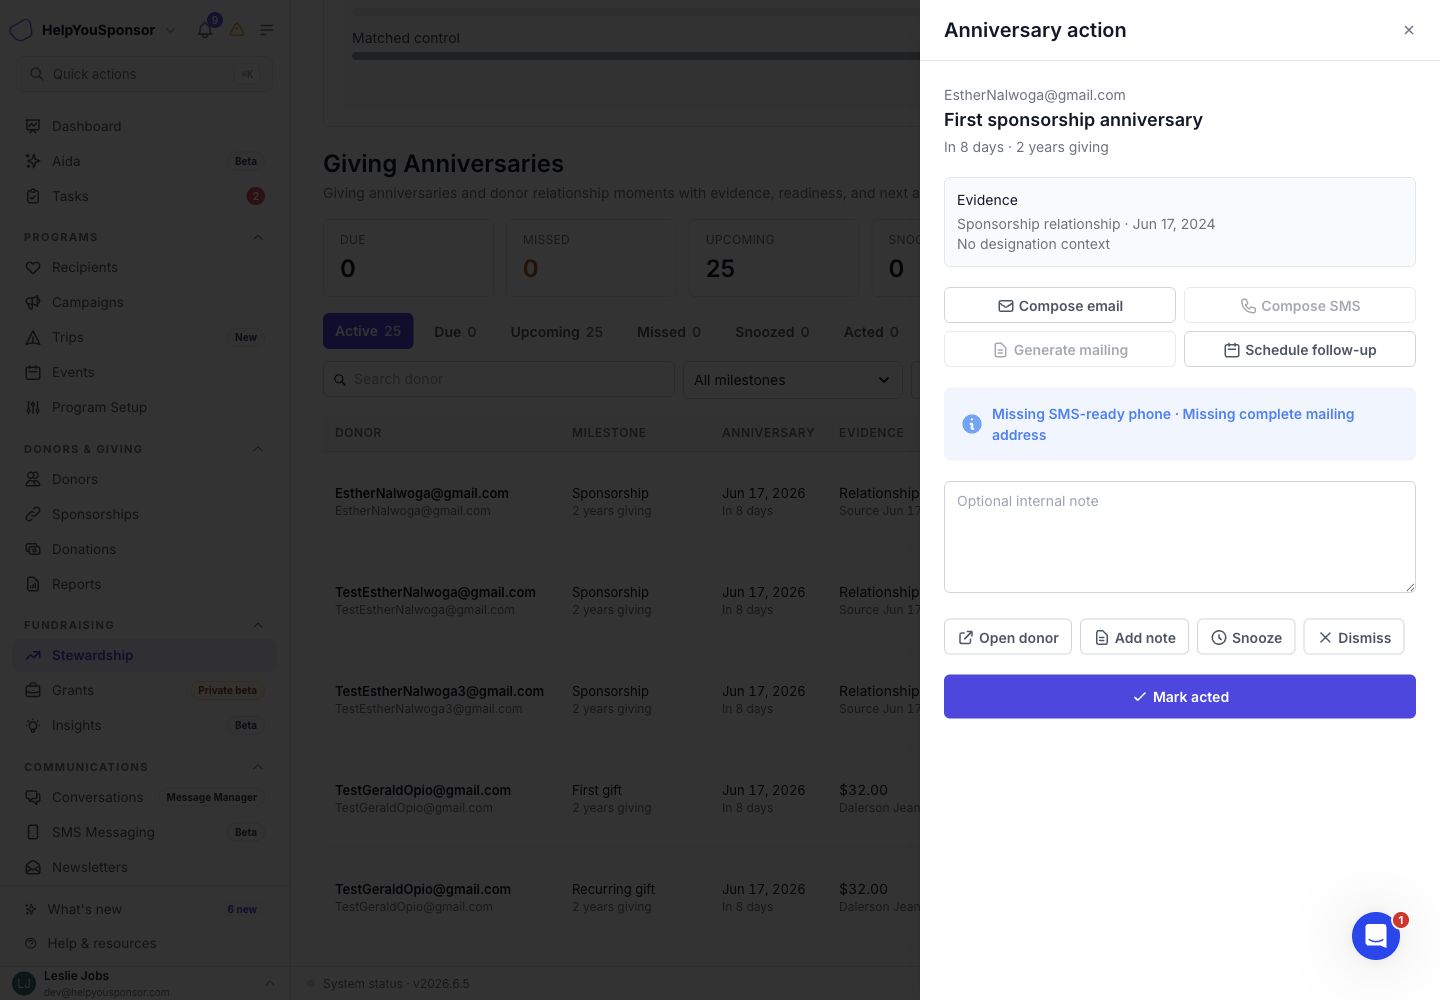Toggle the sidebar menu lines icon
1440x1000 pixels.
click(267, 30)
